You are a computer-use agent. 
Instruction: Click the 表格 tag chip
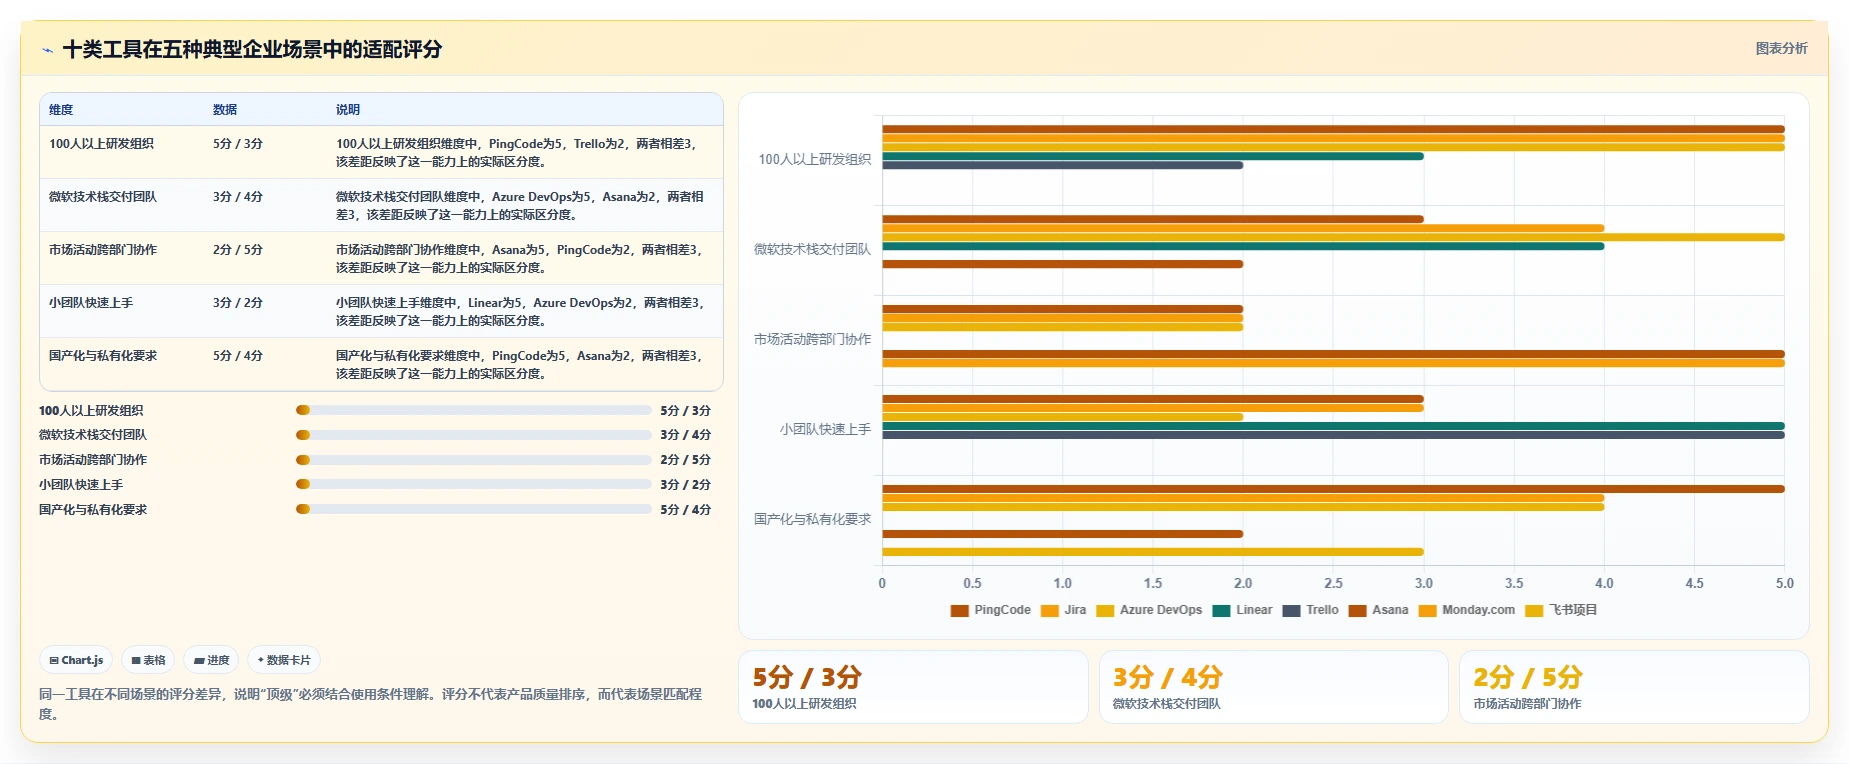tap(148, 660)
